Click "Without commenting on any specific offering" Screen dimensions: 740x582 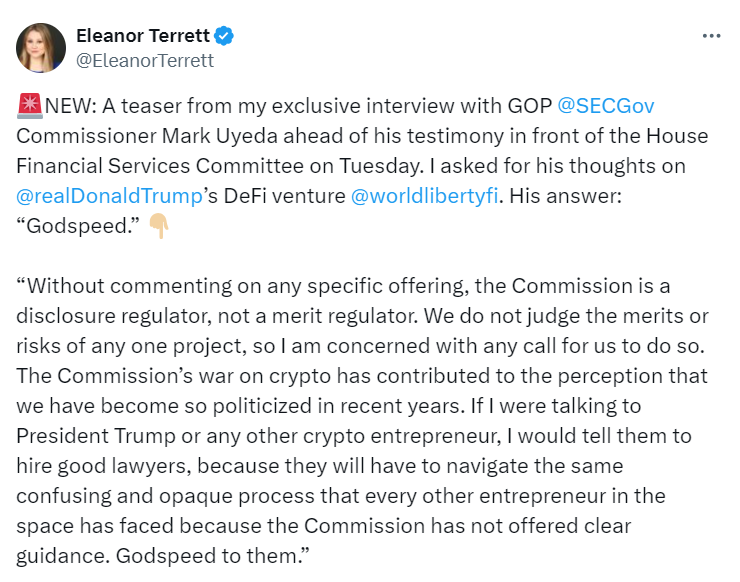(232, 286)
